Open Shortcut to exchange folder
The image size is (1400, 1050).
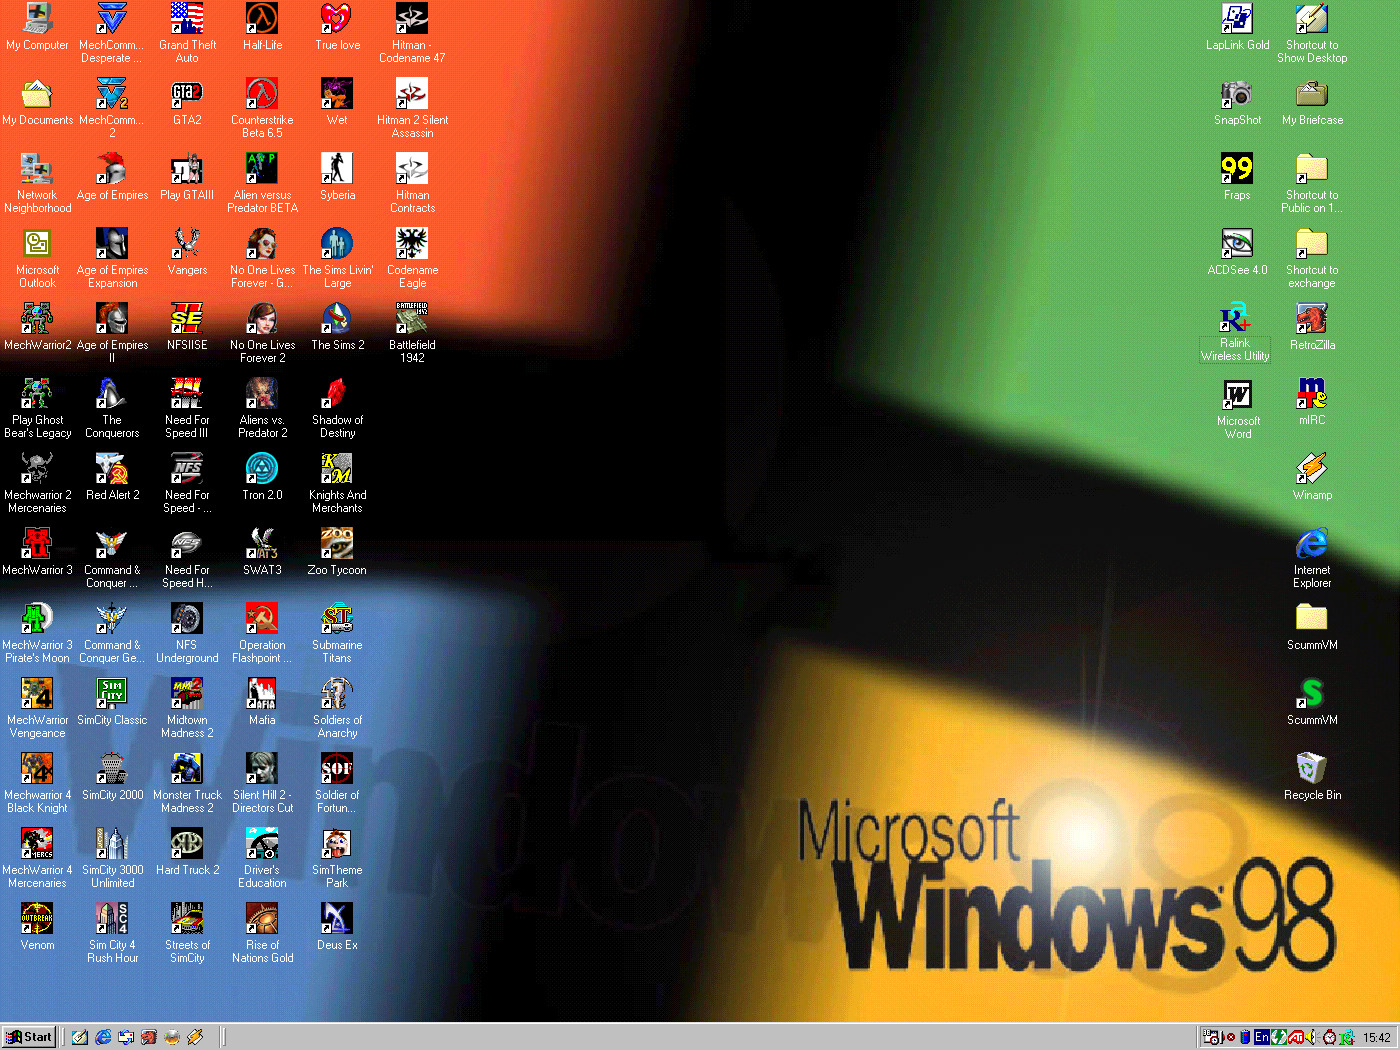[1312, 258]
